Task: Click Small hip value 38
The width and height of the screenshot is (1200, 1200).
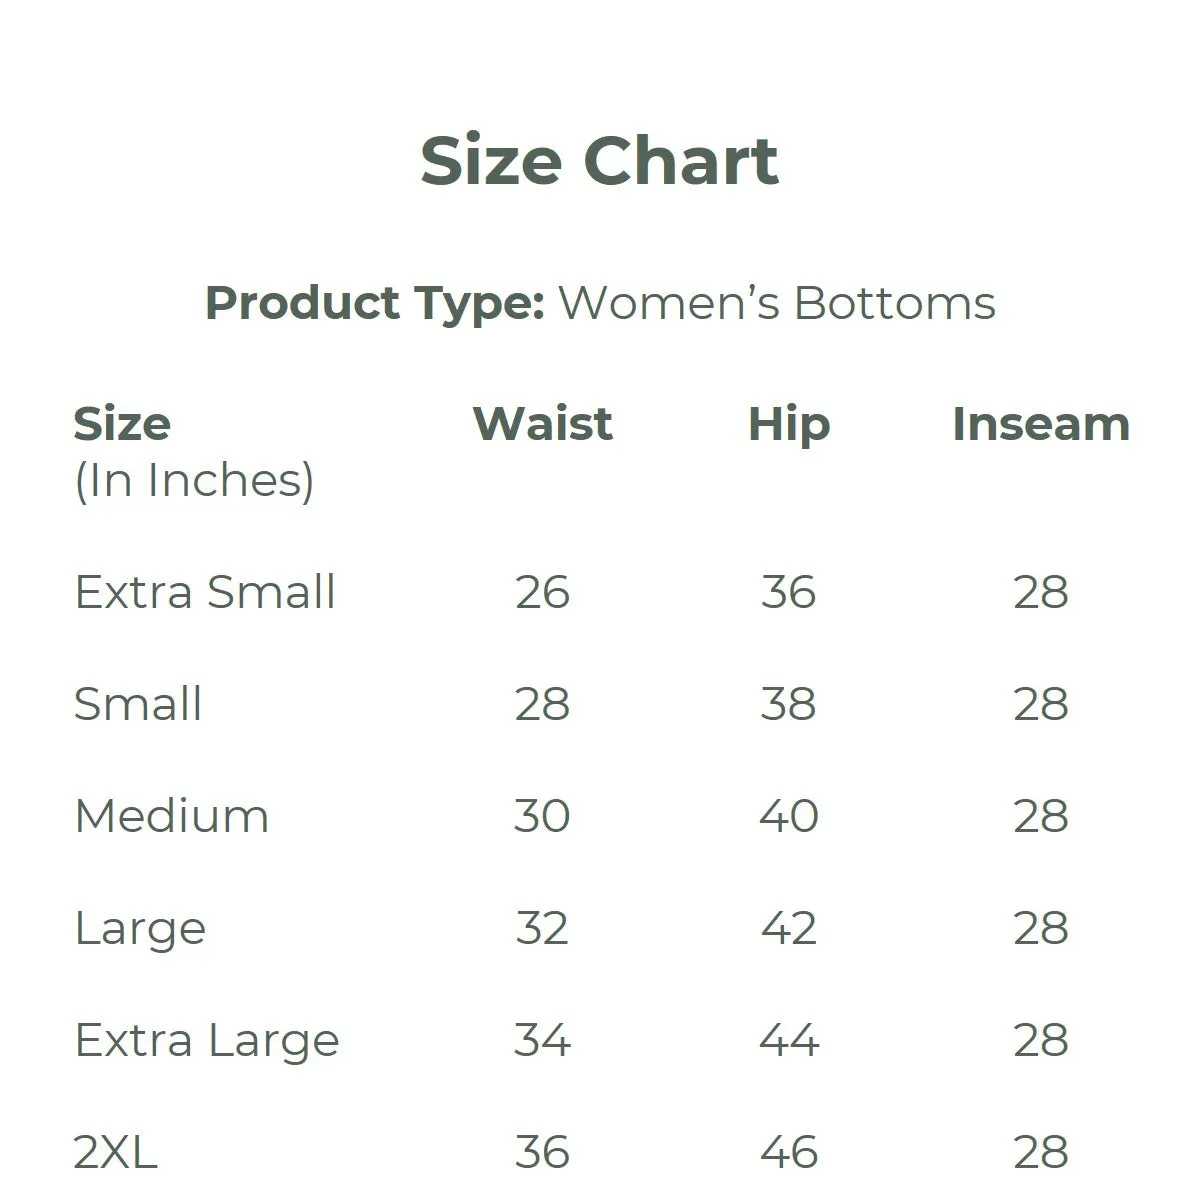Action: pos(789,704)
